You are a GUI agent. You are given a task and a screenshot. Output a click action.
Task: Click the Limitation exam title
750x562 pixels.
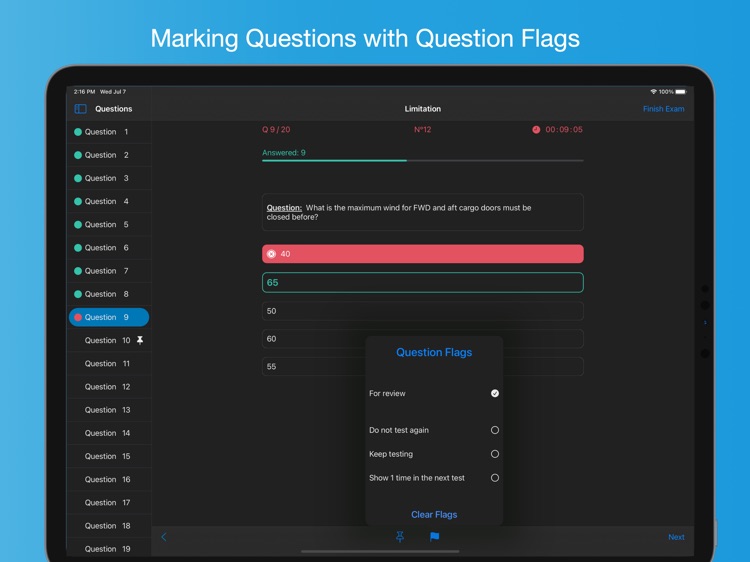423,109
